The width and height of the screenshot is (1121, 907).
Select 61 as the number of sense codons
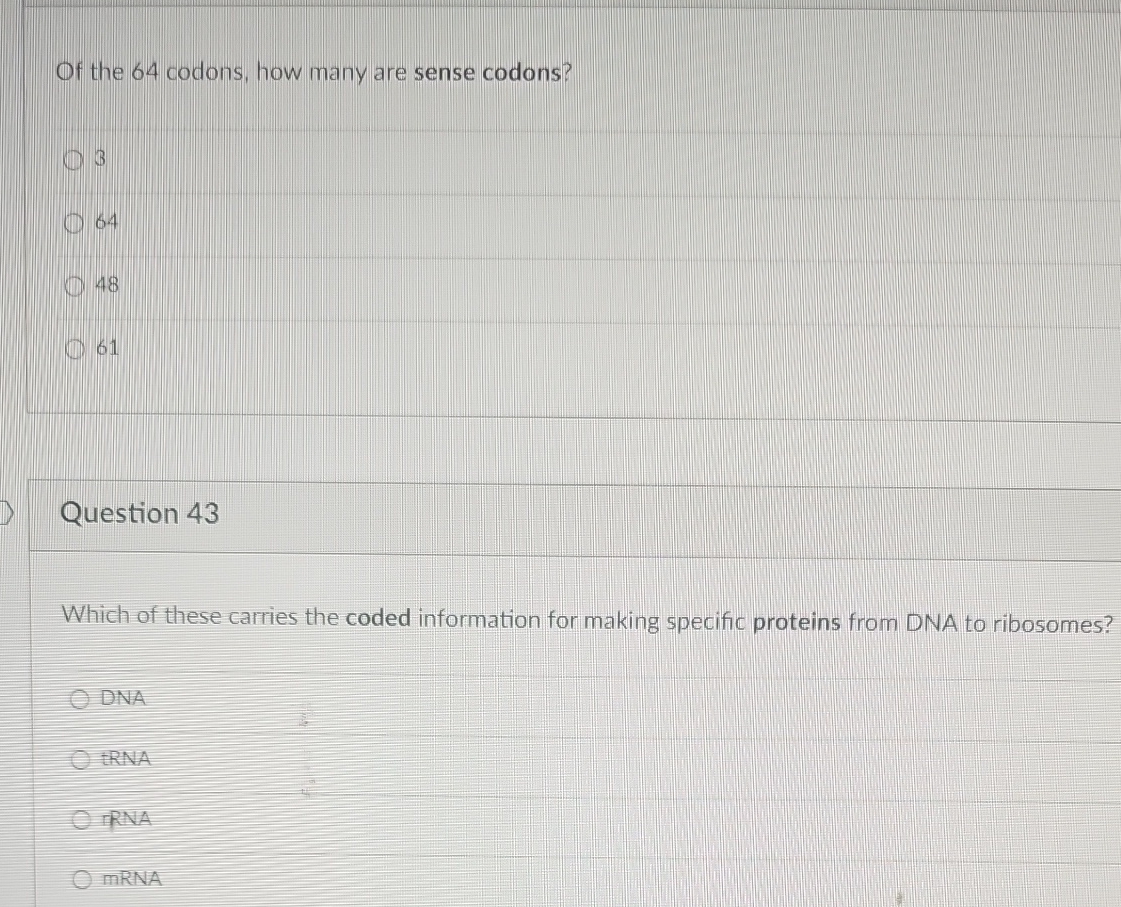(x=72, y=348)
